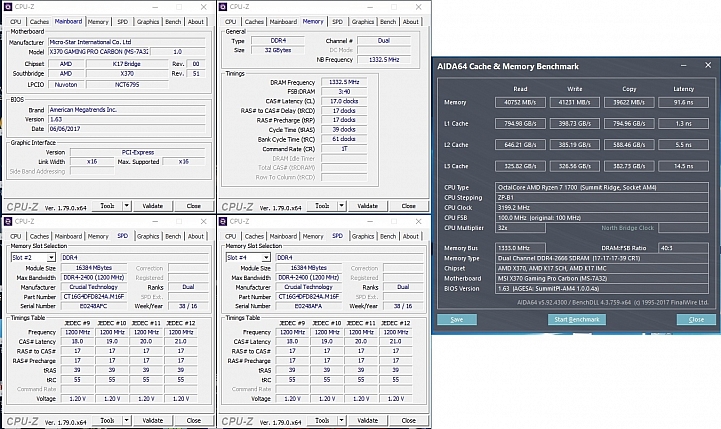721x429 pixels.
Task: Click Close button at bottom of AIDA64 window
Action: click(x=696, y=320)
